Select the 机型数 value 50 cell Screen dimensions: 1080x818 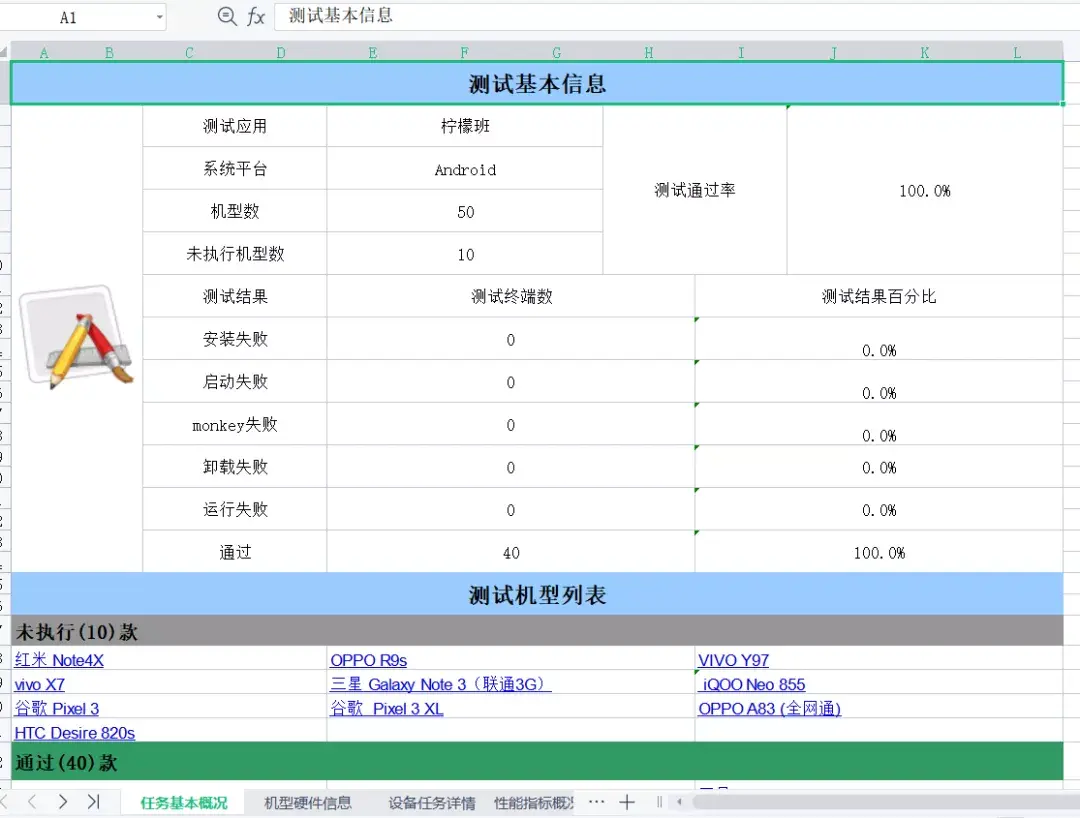(465, 212)
